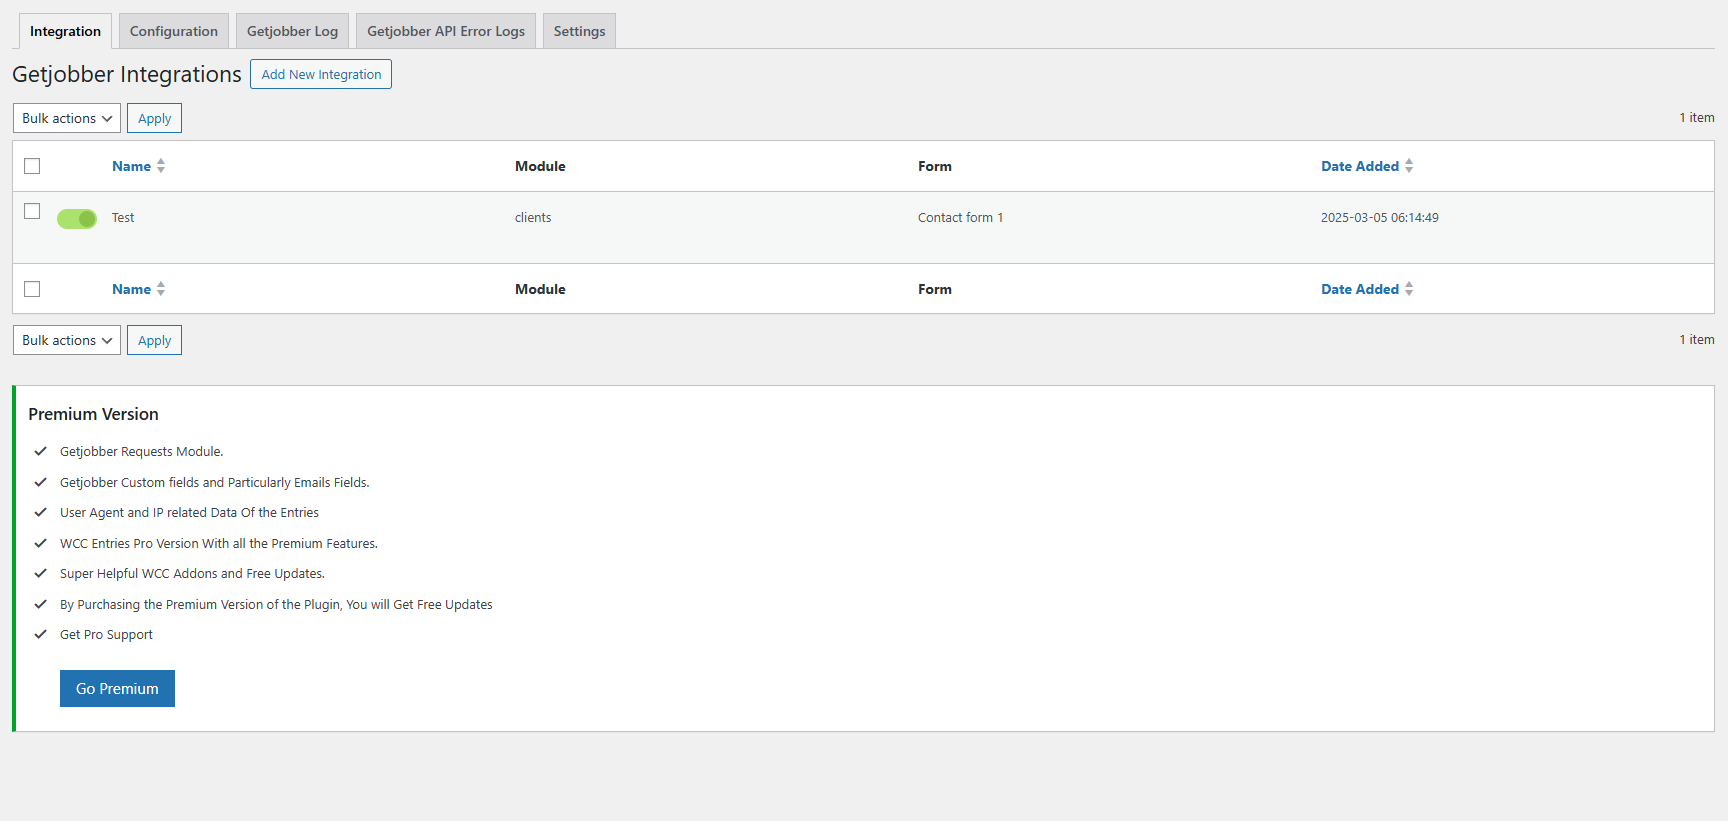Screen dimensions: 1728x821
Task: Tick the select-all checkbox in table footer
Action: point(32,289)
